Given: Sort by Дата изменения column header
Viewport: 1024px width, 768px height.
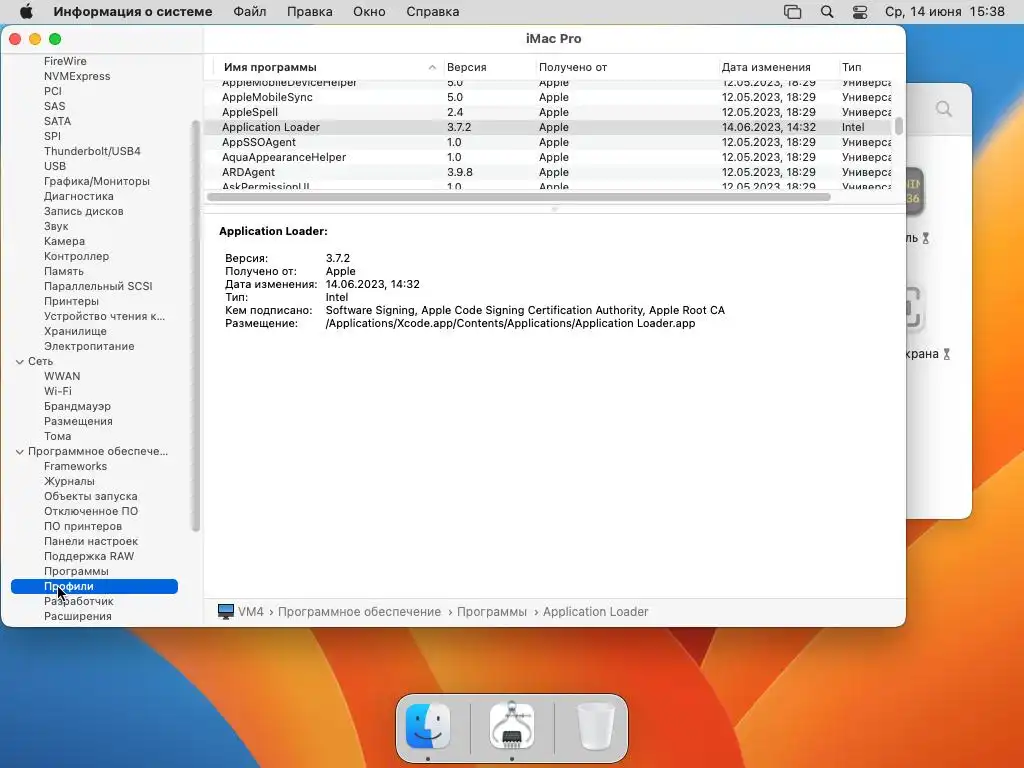Looking at the screenshot, I should 766,67.
